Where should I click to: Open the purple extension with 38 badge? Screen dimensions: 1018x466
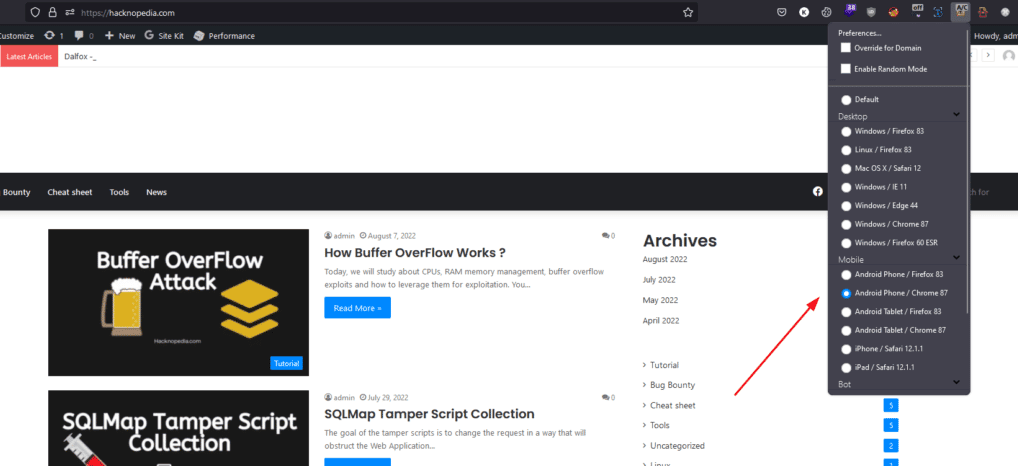849,10
